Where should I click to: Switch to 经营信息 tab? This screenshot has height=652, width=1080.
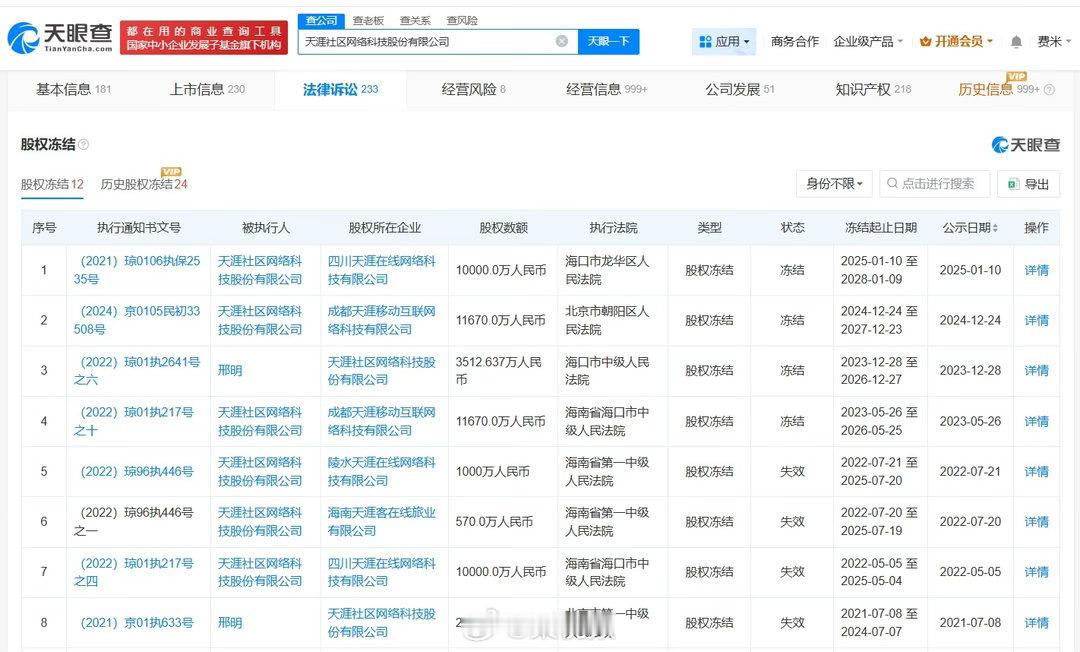607,90
